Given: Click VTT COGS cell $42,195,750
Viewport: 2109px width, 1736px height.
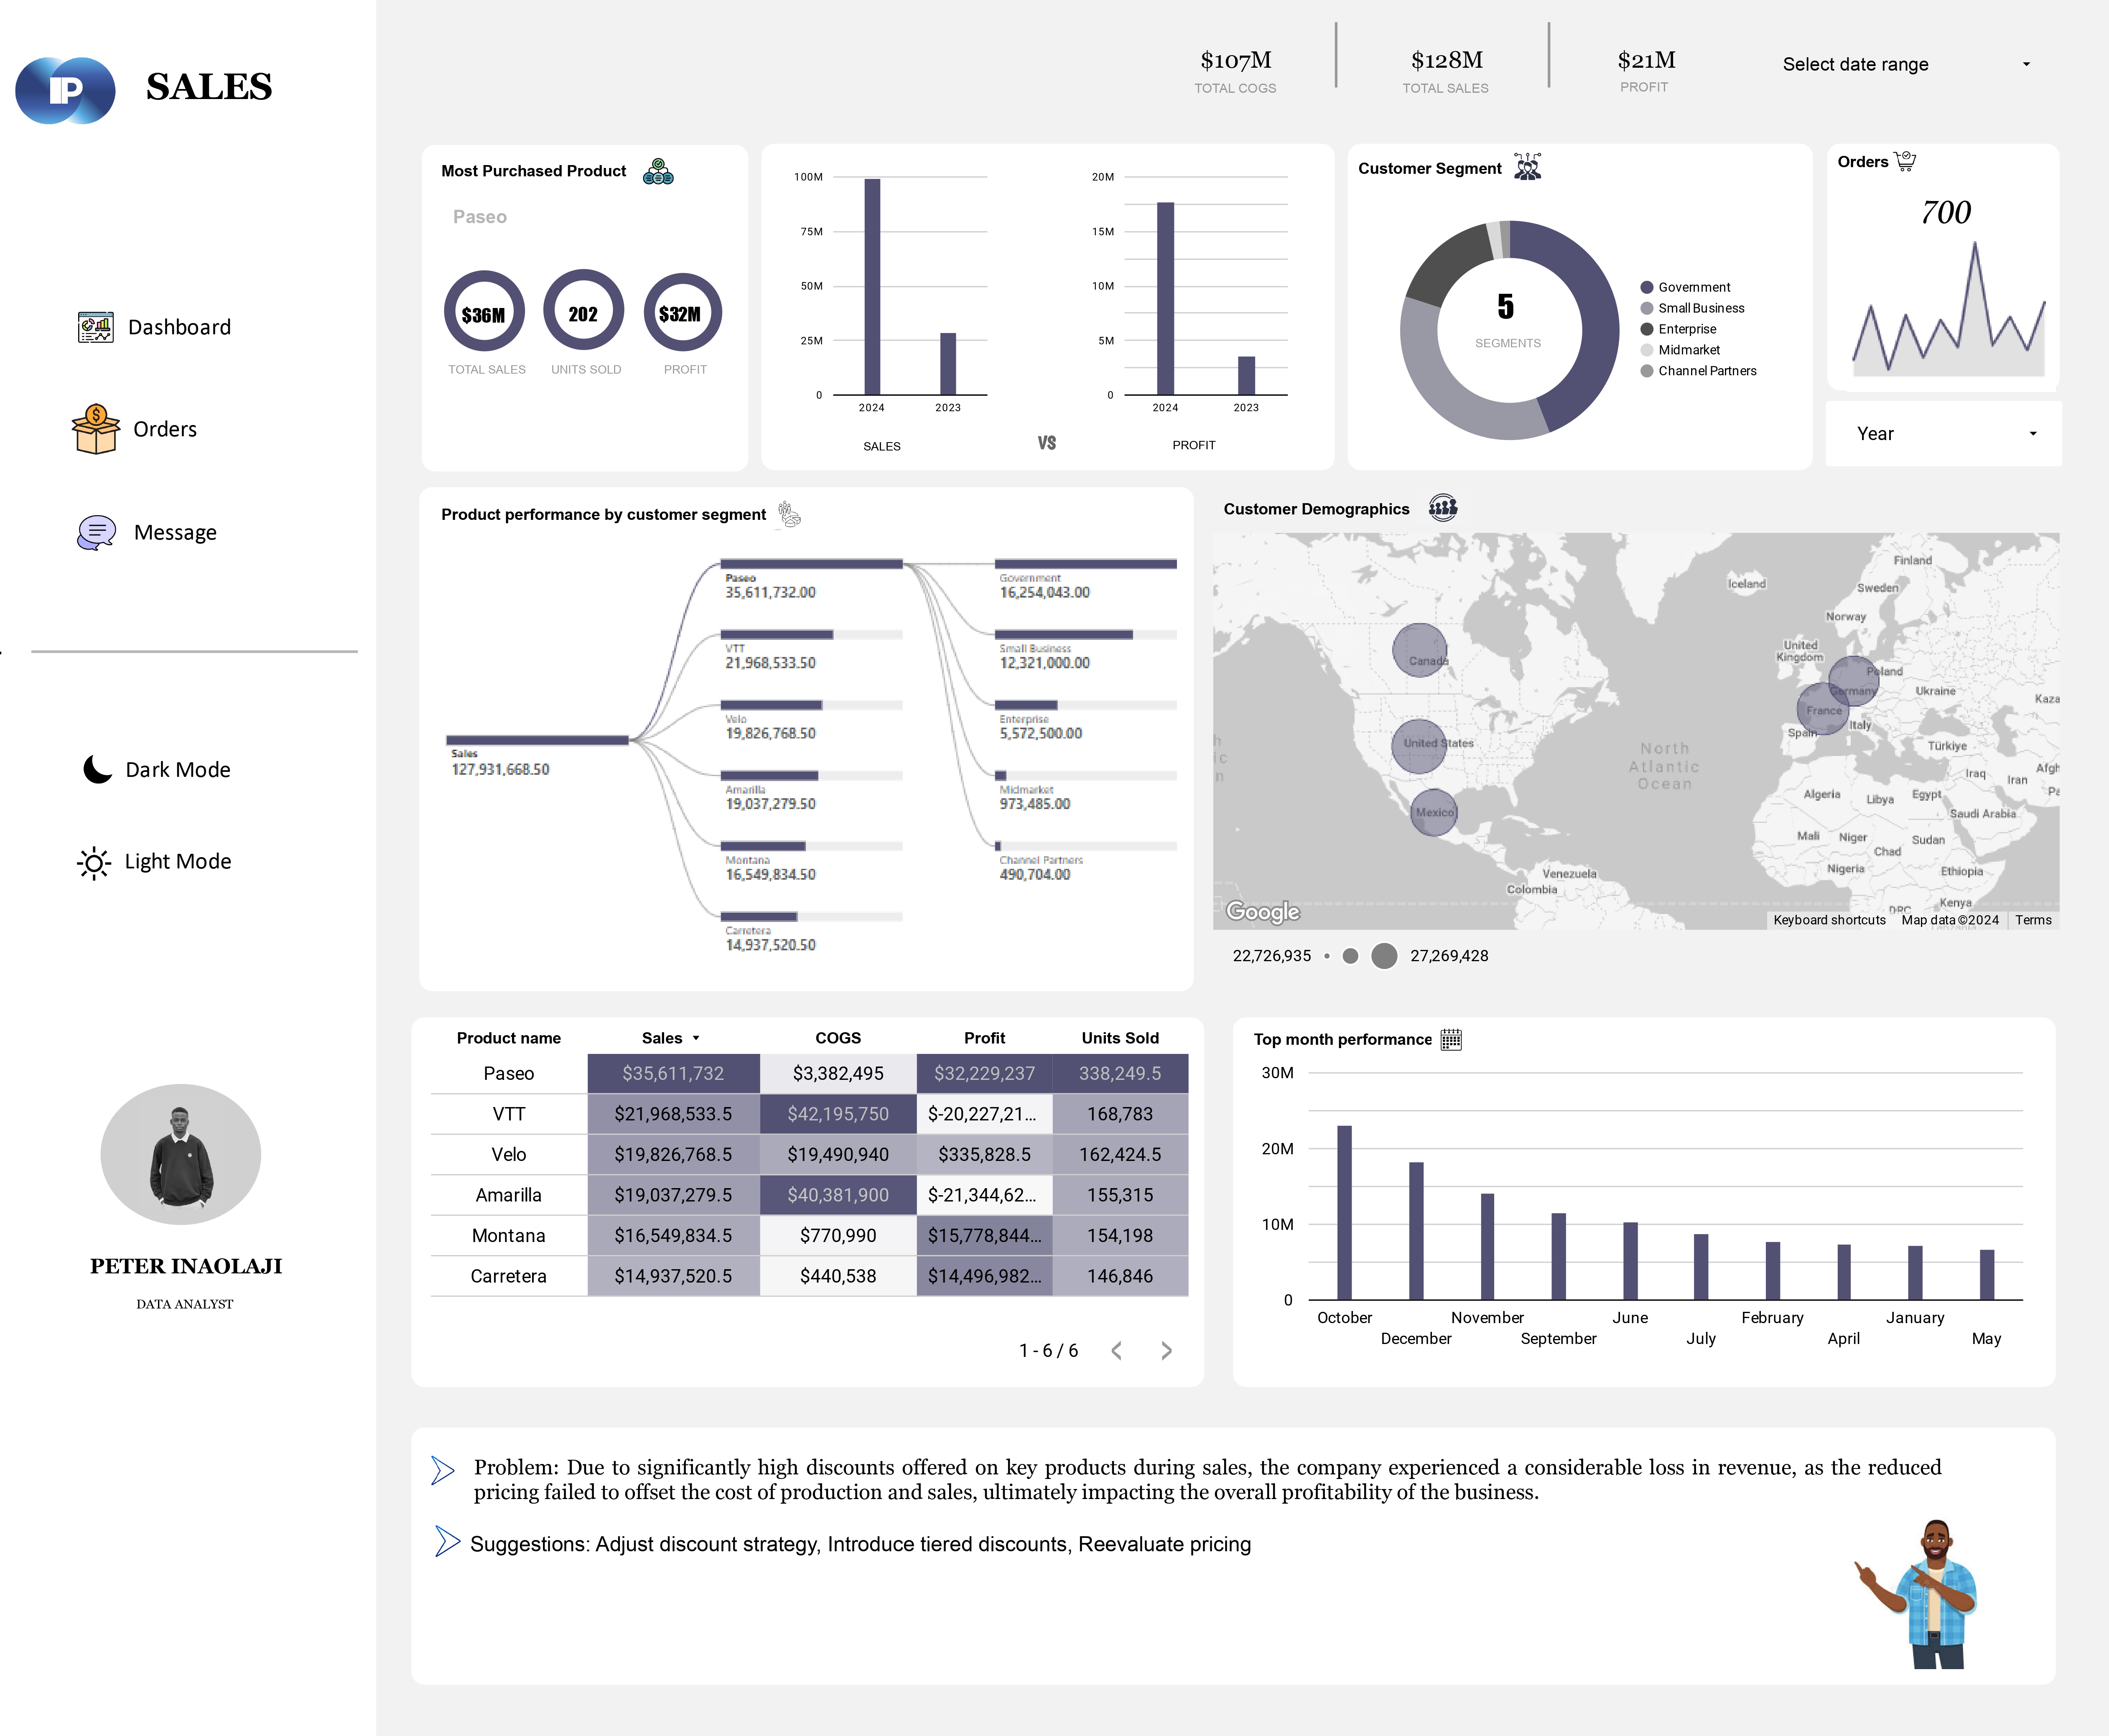Looking at the screenshot, I should point(838,1114).
